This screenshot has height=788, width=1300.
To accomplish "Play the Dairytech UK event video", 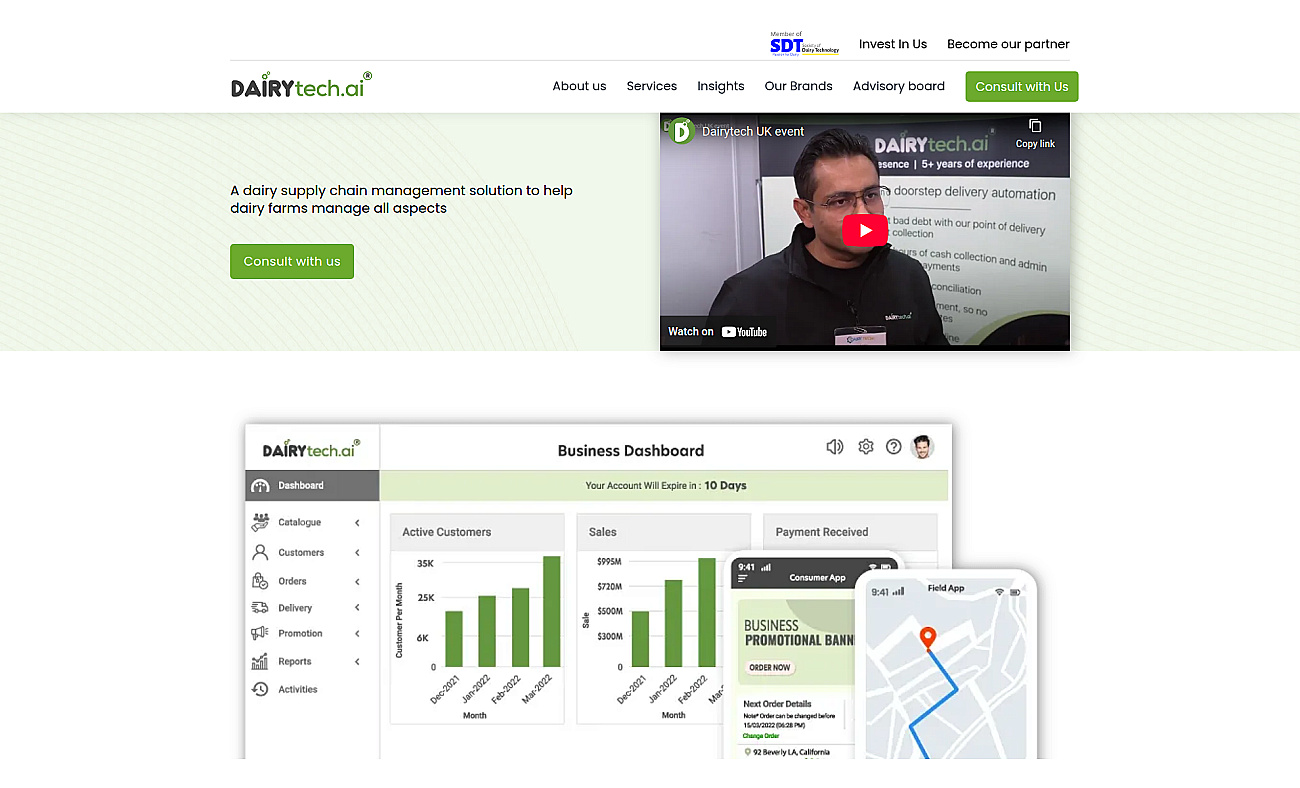I will [x=865, y=230].
